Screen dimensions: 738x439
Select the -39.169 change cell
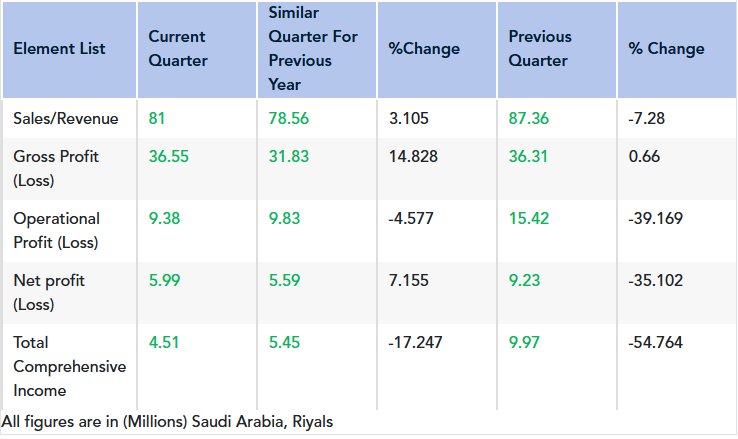point(656,219)
